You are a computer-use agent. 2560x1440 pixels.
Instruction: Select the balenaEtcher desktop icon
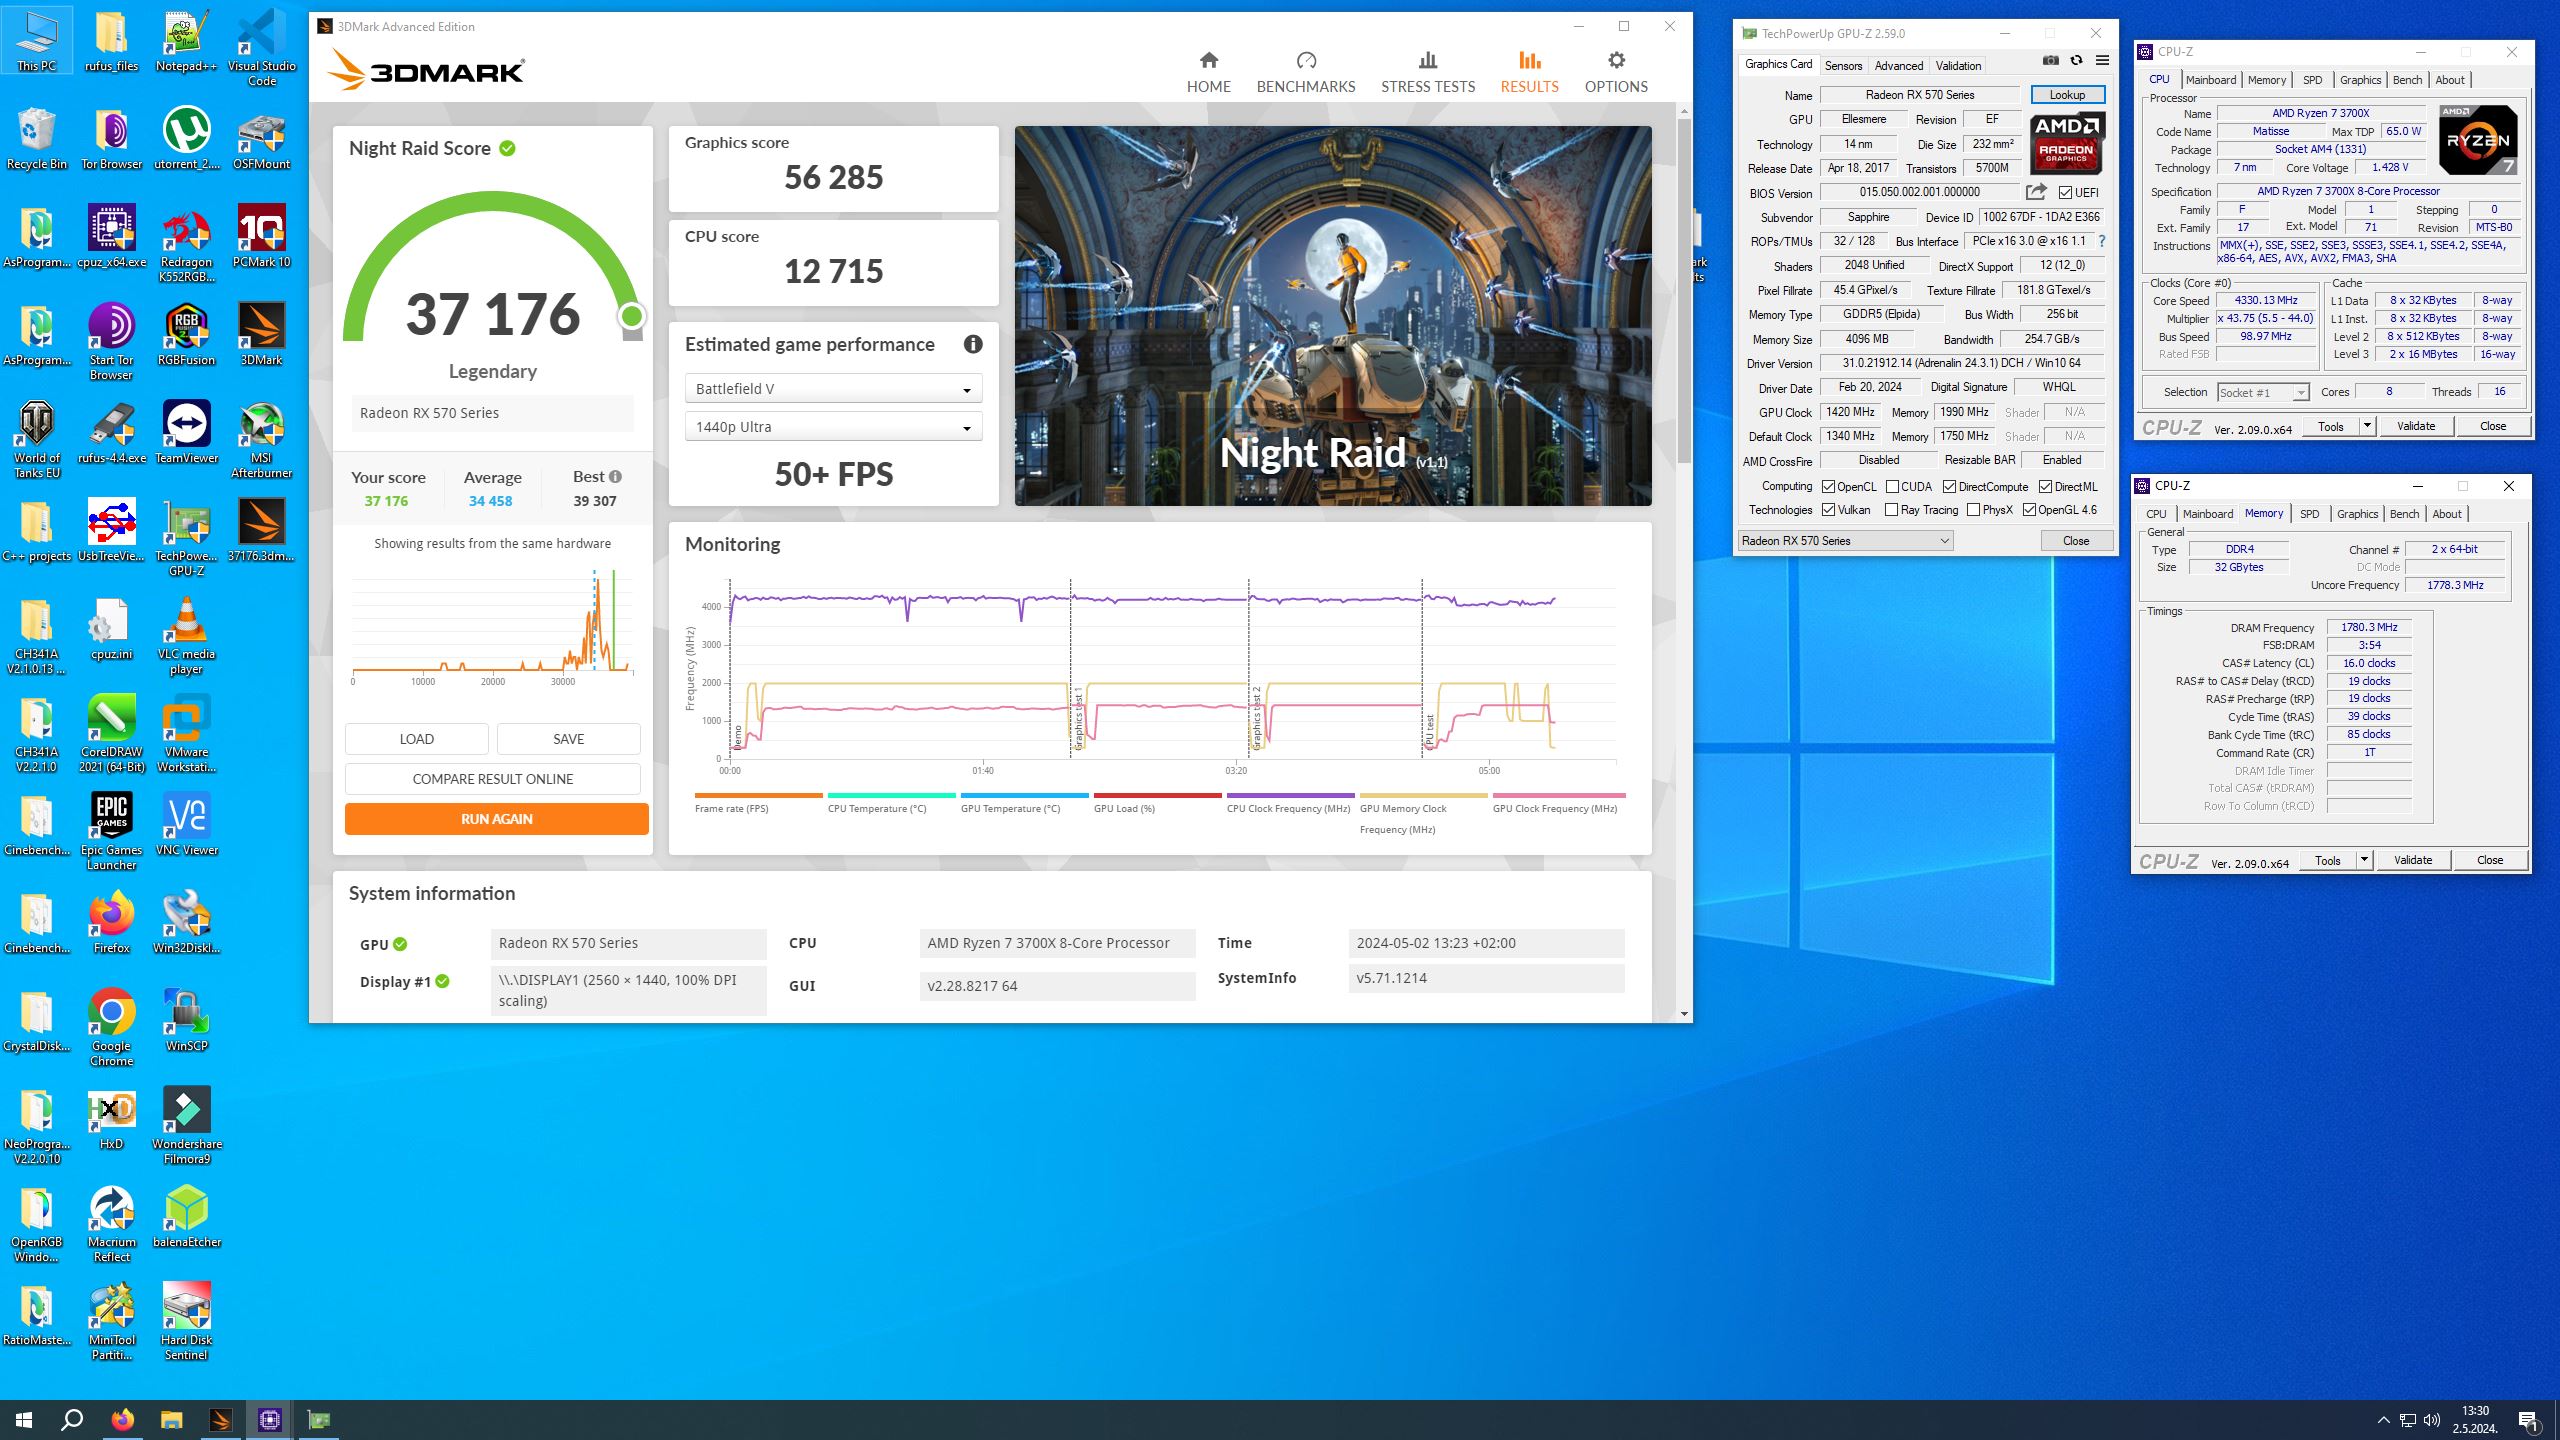pos(186,1216)
